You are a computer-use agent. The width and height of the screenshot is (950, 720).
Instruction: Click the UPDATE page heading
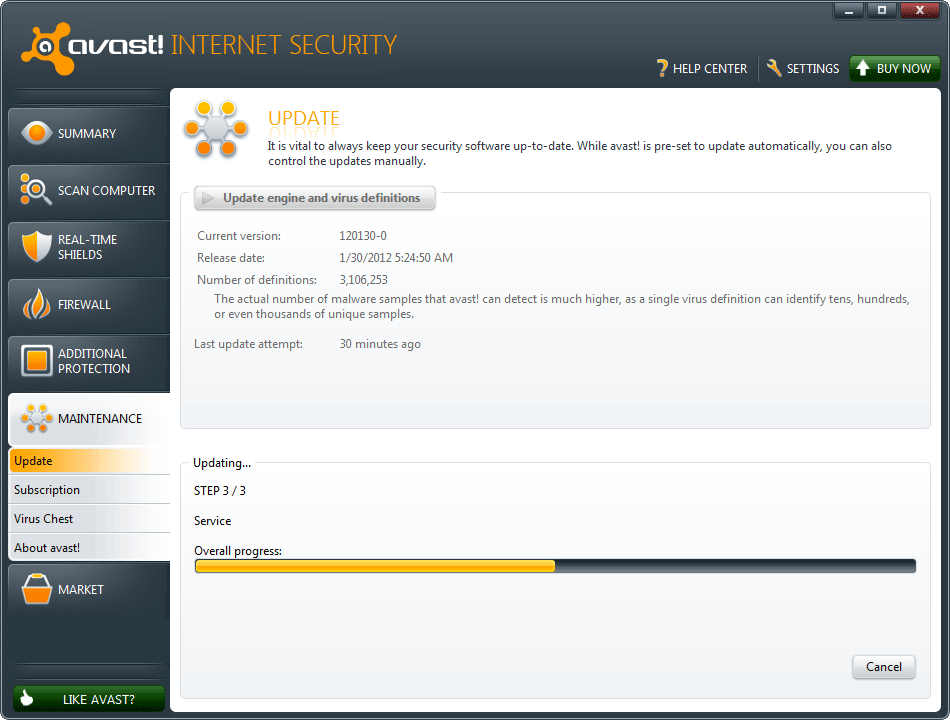(x=304, y=118)
